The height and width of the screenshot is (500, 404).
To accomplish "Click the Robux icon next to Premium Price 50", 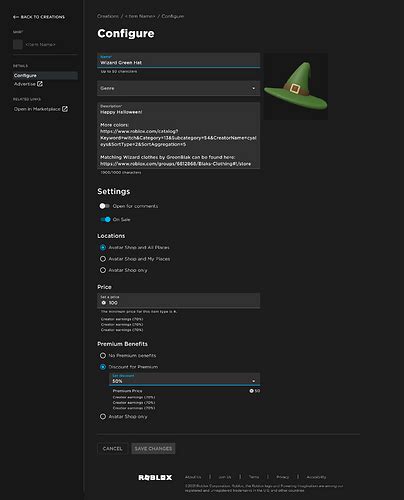I will [x=251, y=391].
